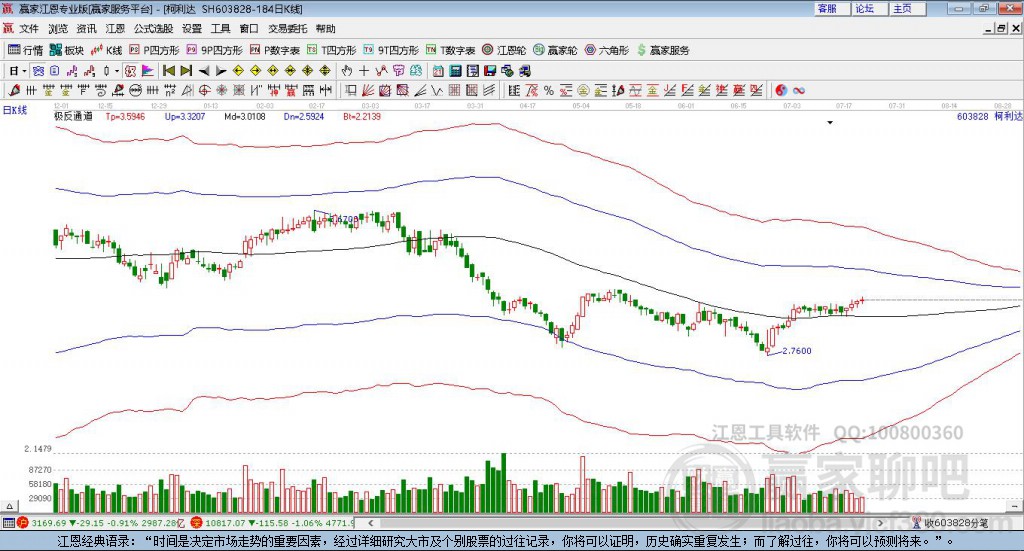Open the T四方形 tool
The width and height of the screenshot is (1024, 551).
(332, 50)
